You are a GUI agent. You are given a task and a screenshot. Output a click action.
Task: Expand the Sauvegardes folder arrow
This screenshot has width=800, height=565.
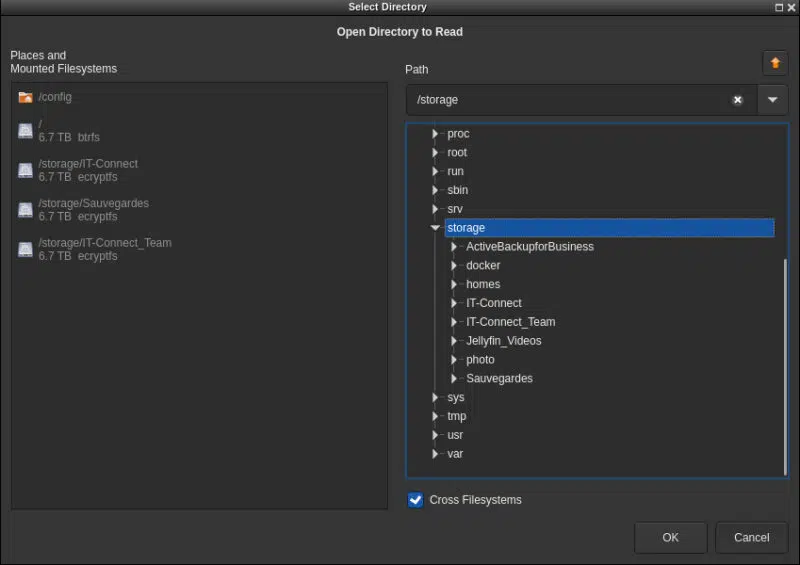[454, 379]
